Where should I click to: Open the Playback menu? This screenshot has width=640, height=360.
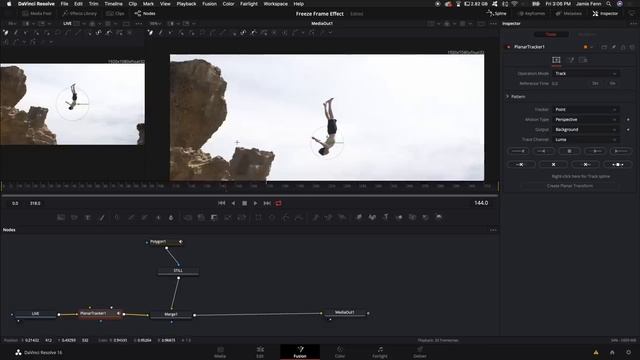[x=186, y=4]
